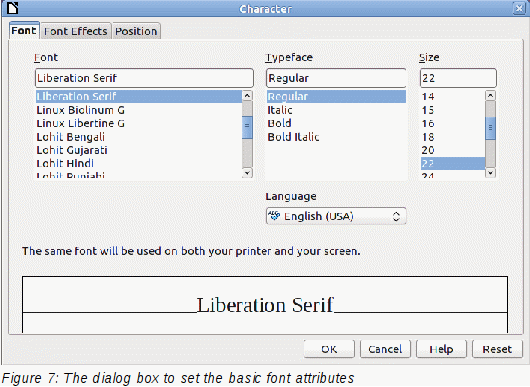Open the Position tab
Image resolution: width=530 pixels, height=387 pixels.
[x=136, y=31]
